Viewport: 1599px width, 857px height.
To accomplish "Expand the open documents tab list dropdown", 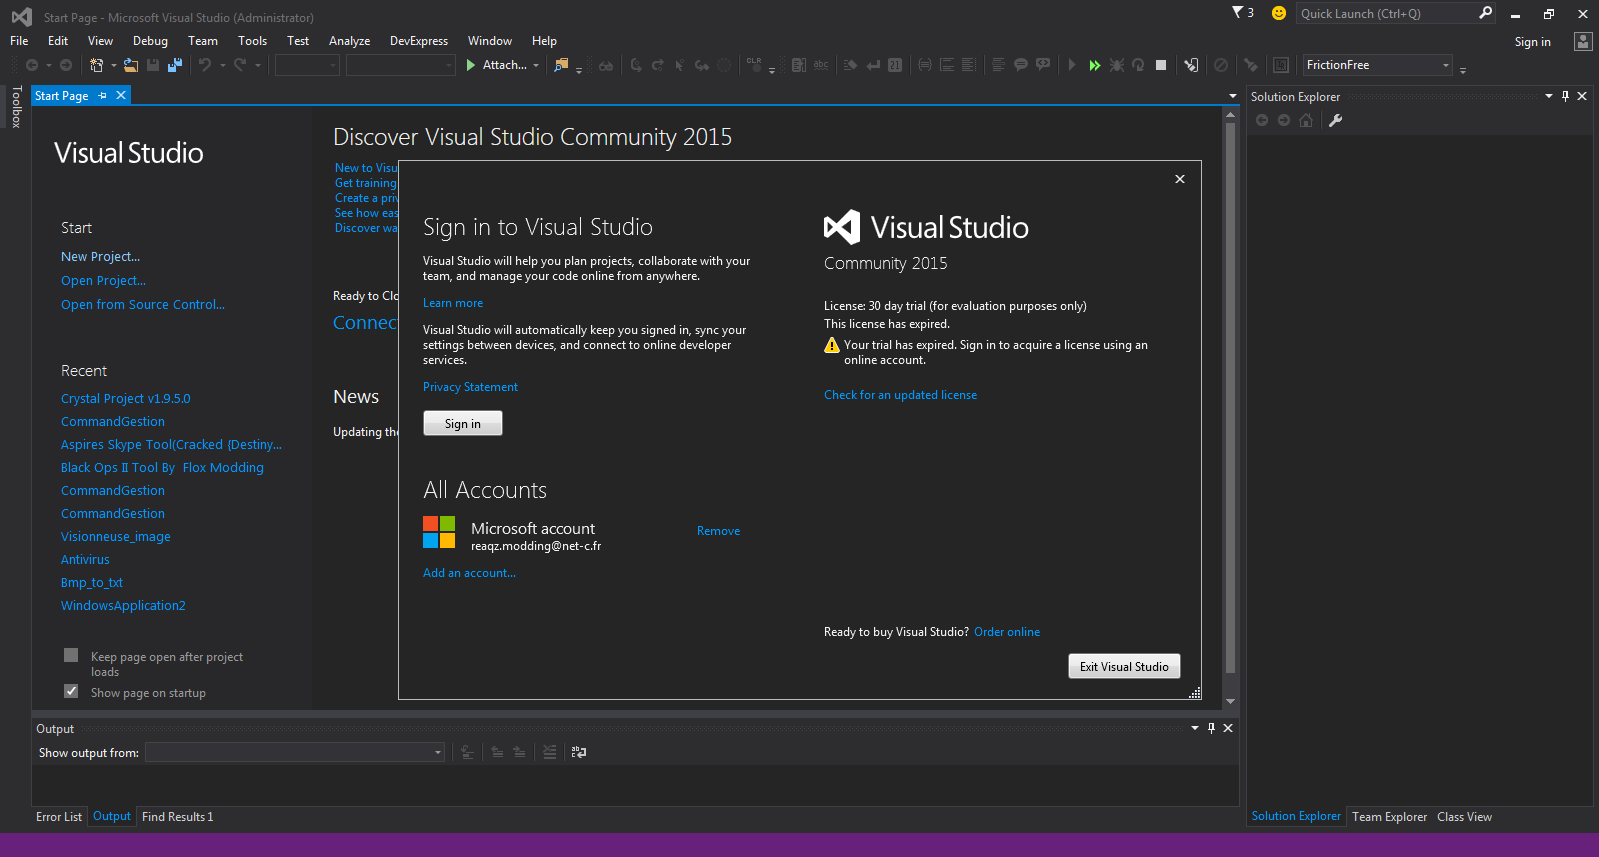I will (1233, 96).
